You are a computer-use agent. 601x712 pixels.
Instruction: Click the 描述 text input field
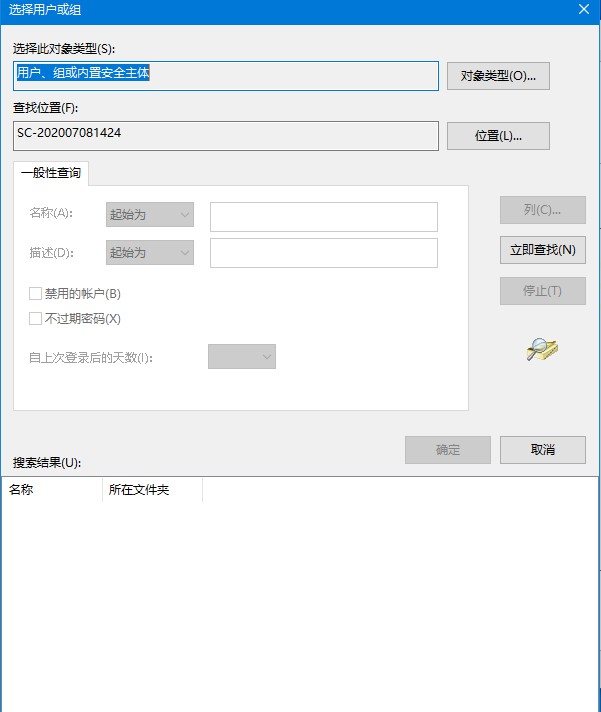323,253
